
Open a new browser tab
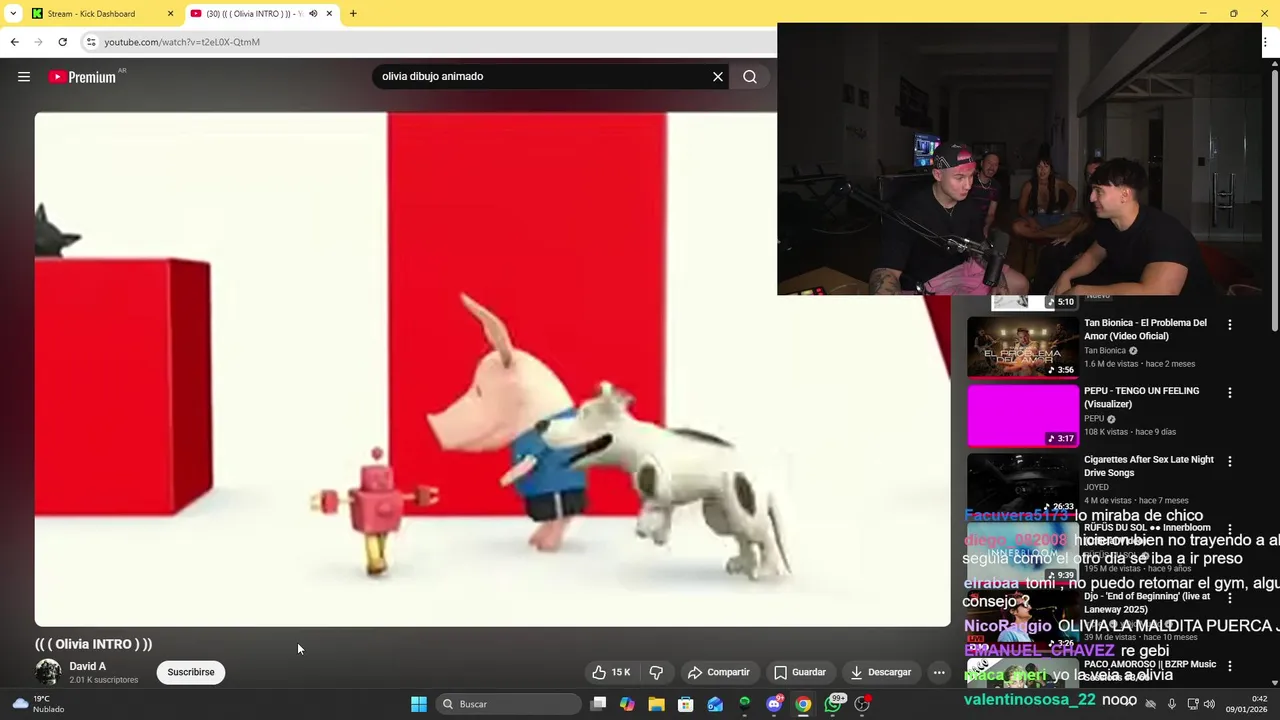click(x=353, y=14)
